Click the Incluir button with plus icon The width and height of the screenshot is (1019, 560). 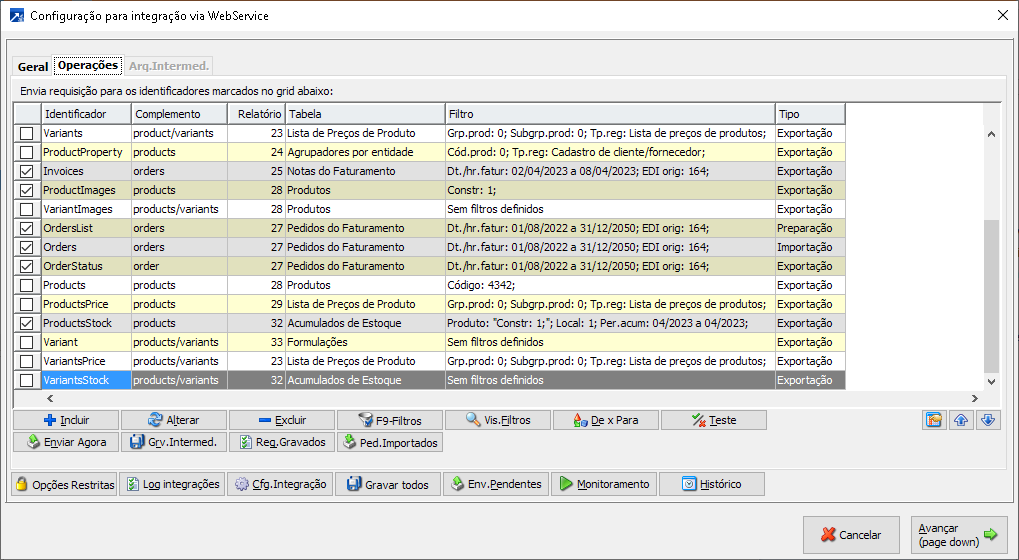pyautogui.click(x=66, y=420)
